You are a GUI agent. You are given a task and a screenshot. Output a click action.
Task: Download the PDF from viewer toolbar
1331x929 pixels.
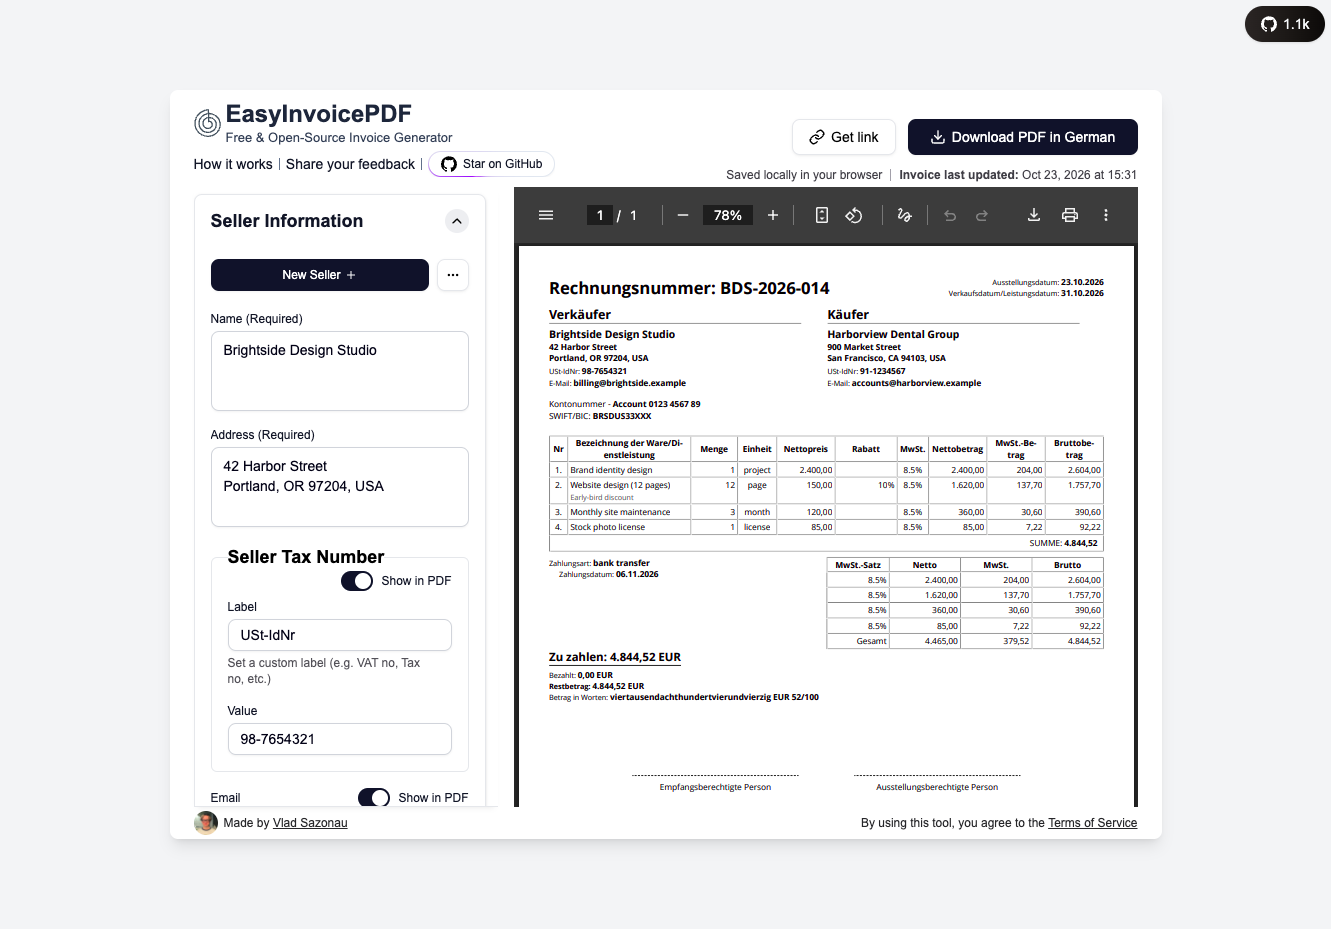click(x=1034, y=215)
